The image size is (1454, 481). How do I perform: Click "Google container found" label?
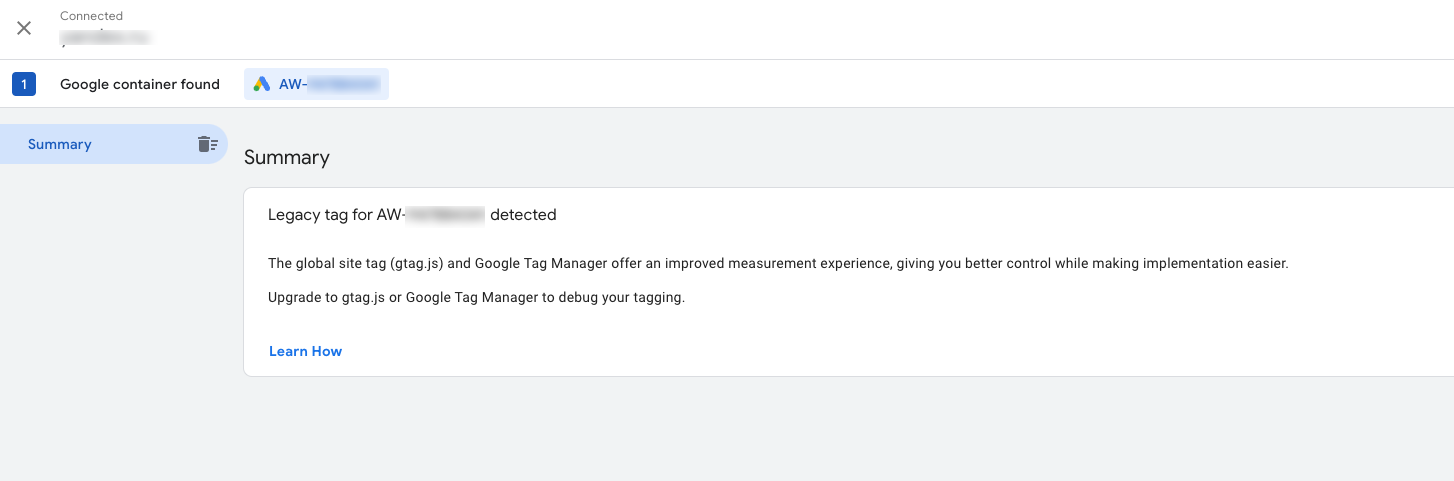(x=140, y=84)
